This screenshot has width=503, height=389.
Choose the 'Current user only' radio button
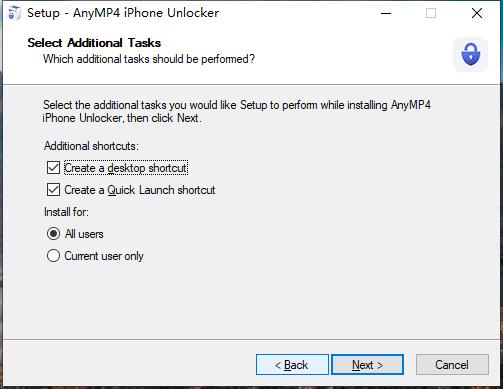coord(53,256)
